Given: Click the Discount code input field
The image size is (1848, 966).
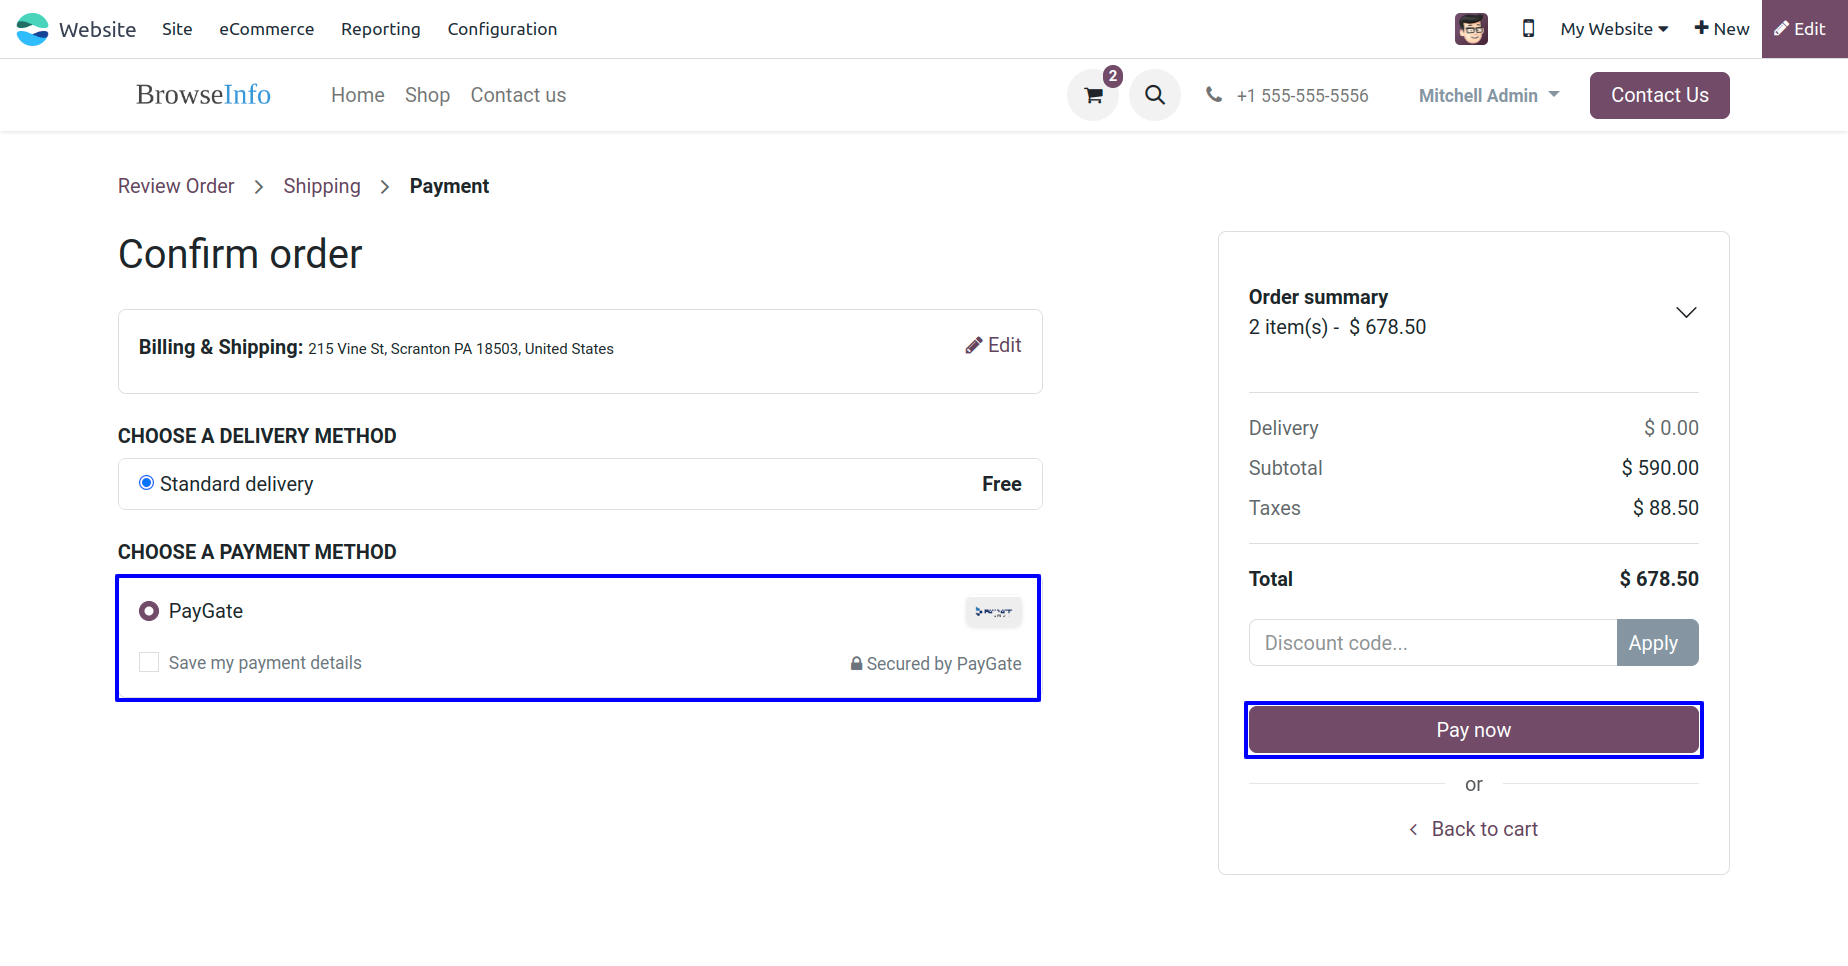Looking at the screenshot, I should pyautogui.click(x=1432, y=643).
